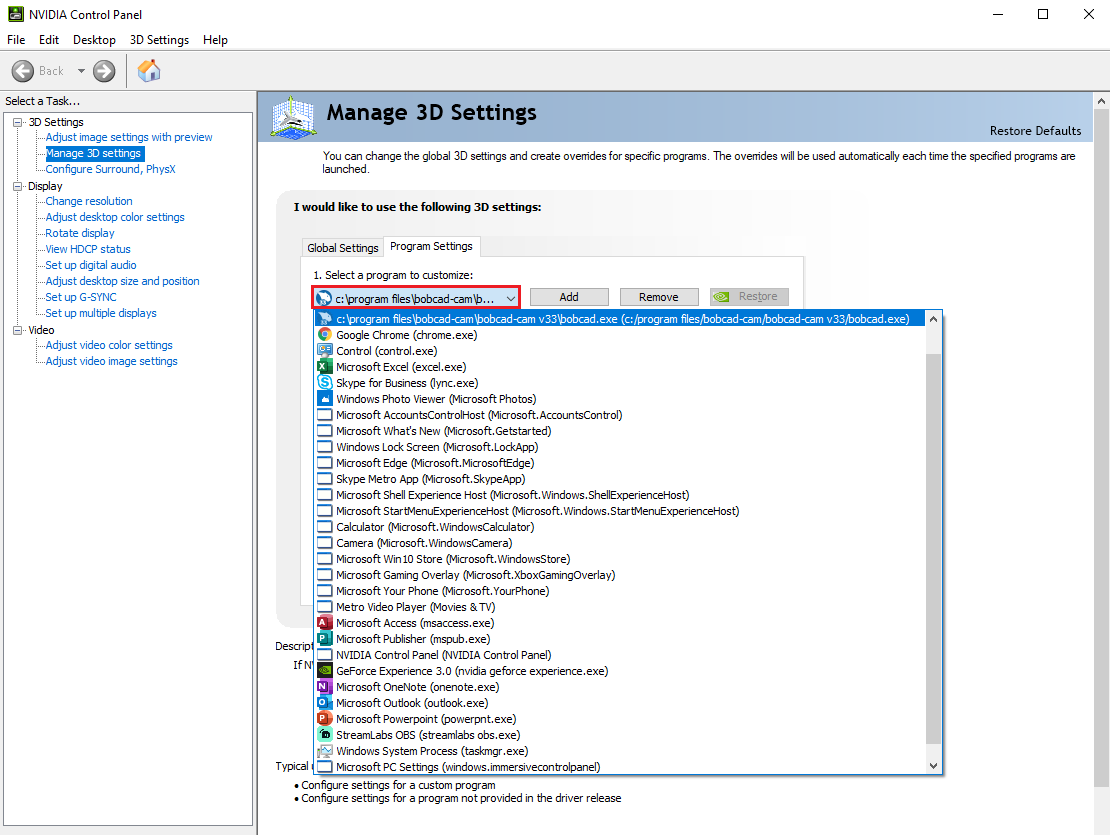Click the Microsoft PC Settings entry icon

coord(324,767)
